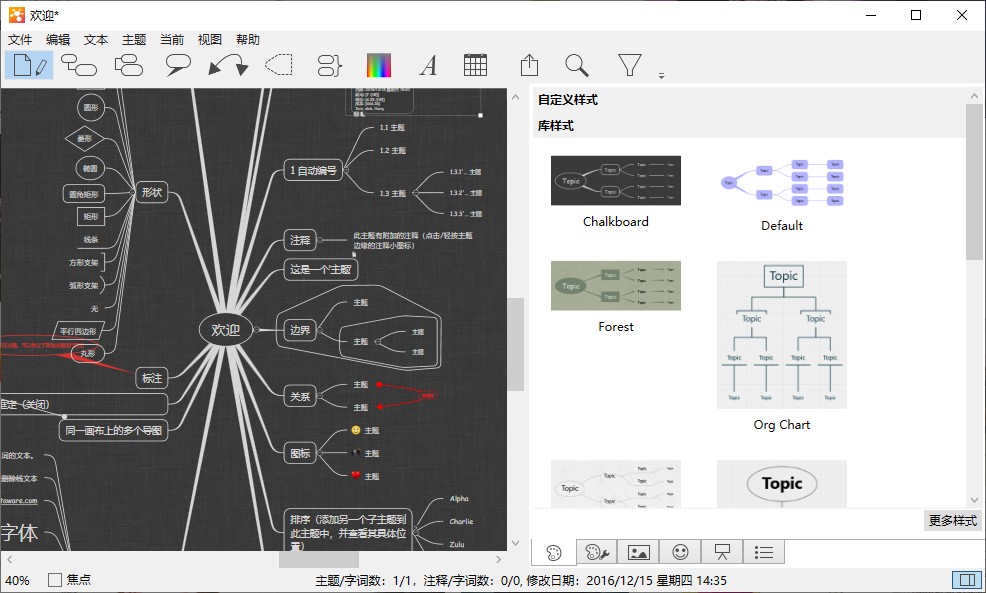Open the font style 'A' tool
Screen dimensions: 986x593
428,66
